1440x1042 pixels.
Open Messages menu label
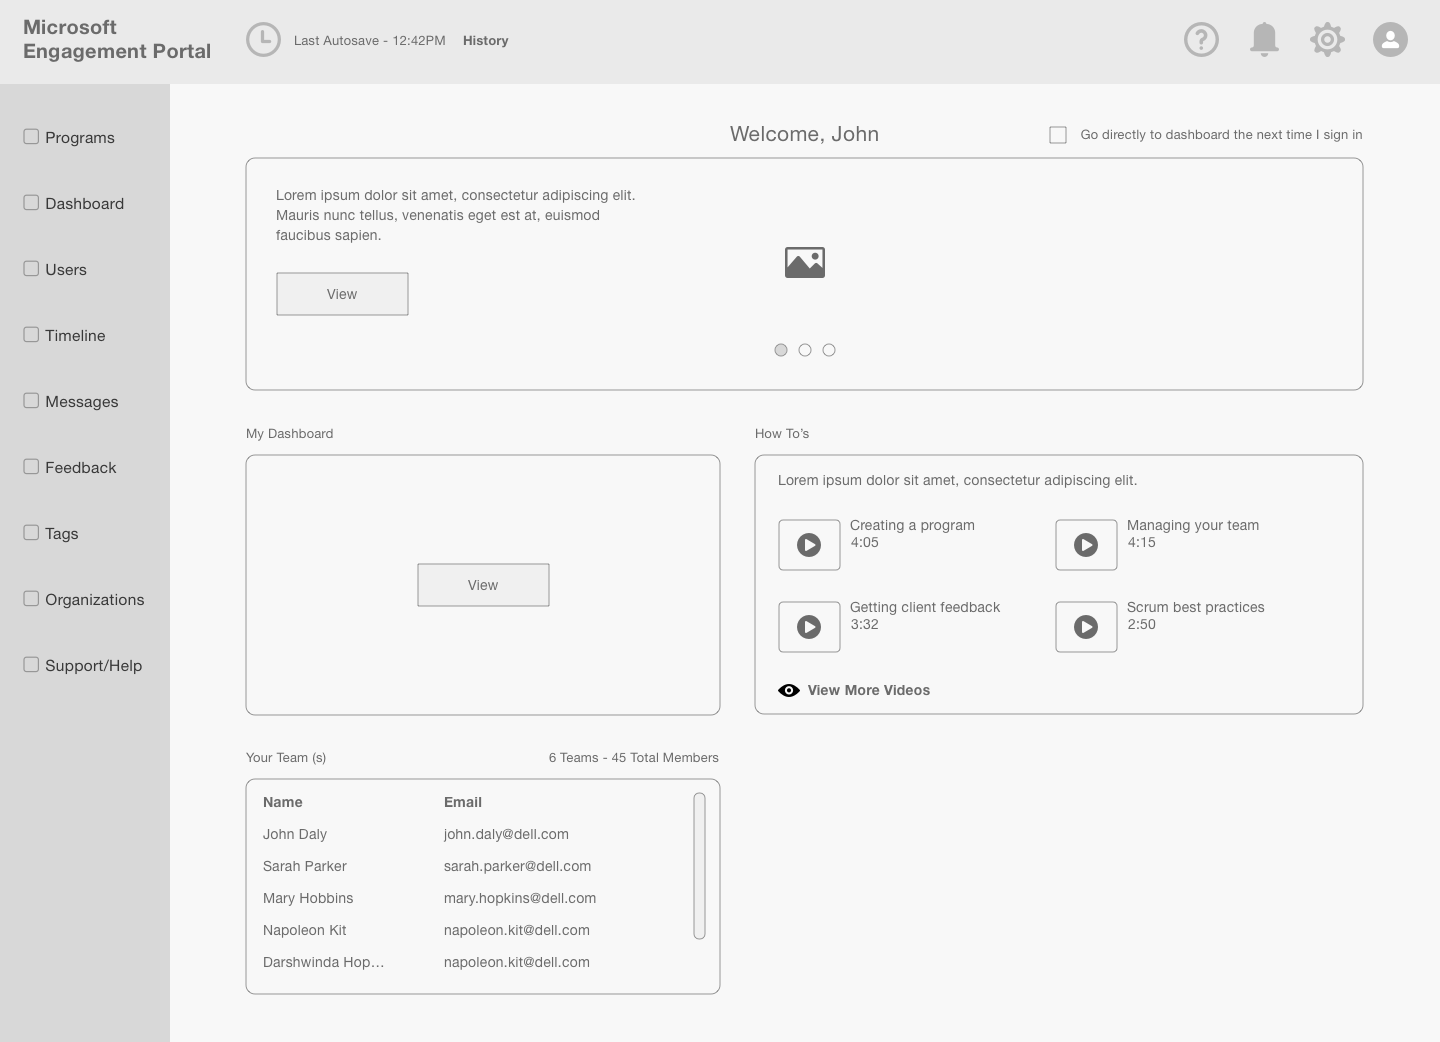coord(82,402)
